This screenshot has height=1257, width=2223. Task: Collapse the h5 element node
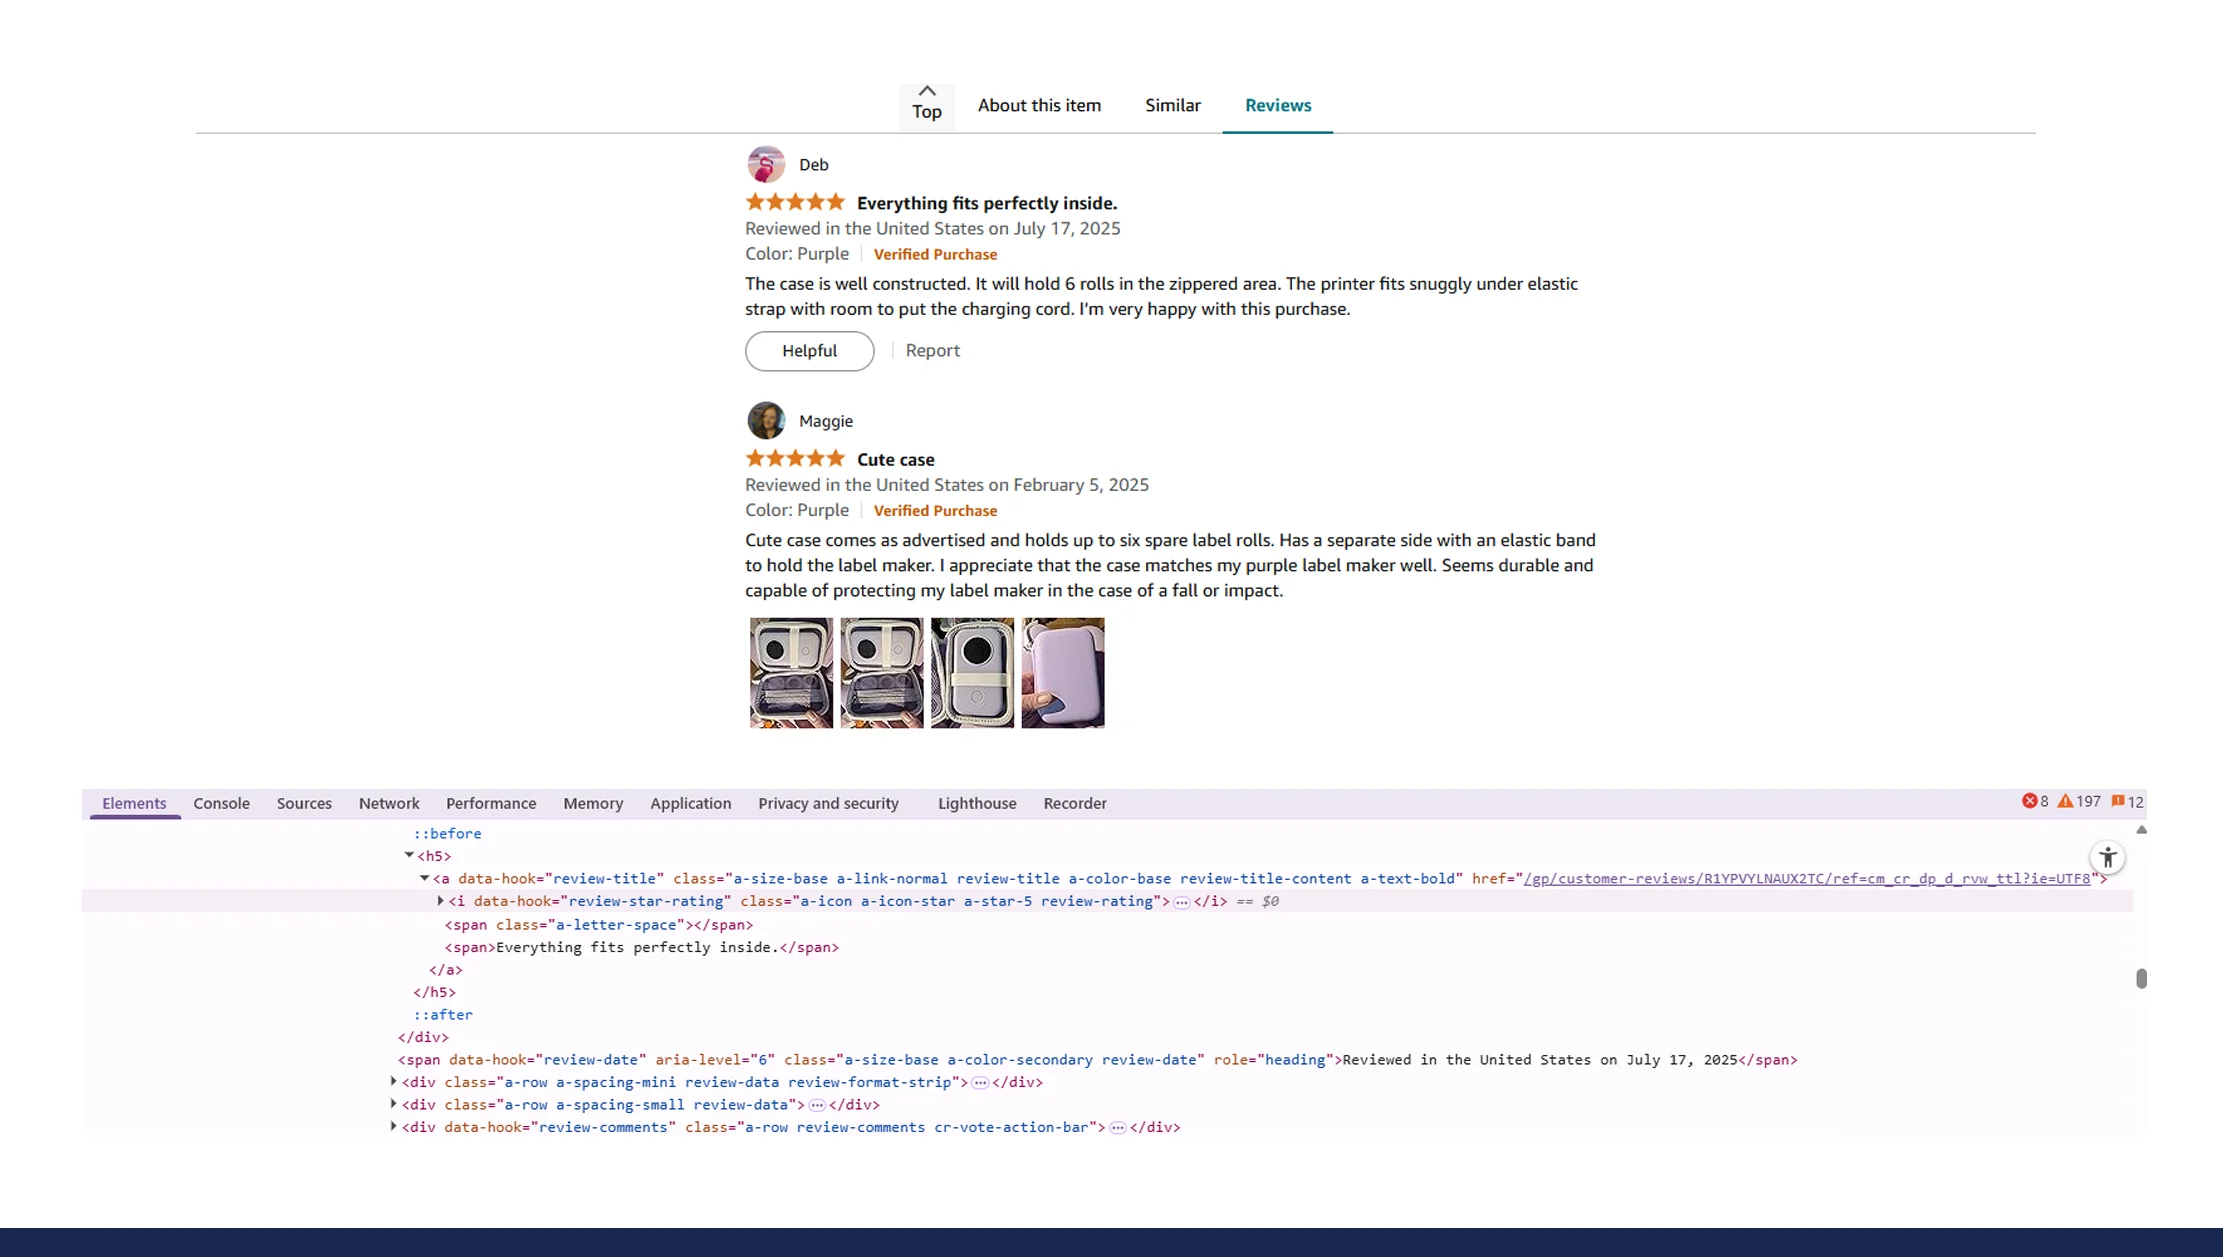coord(408,856)
